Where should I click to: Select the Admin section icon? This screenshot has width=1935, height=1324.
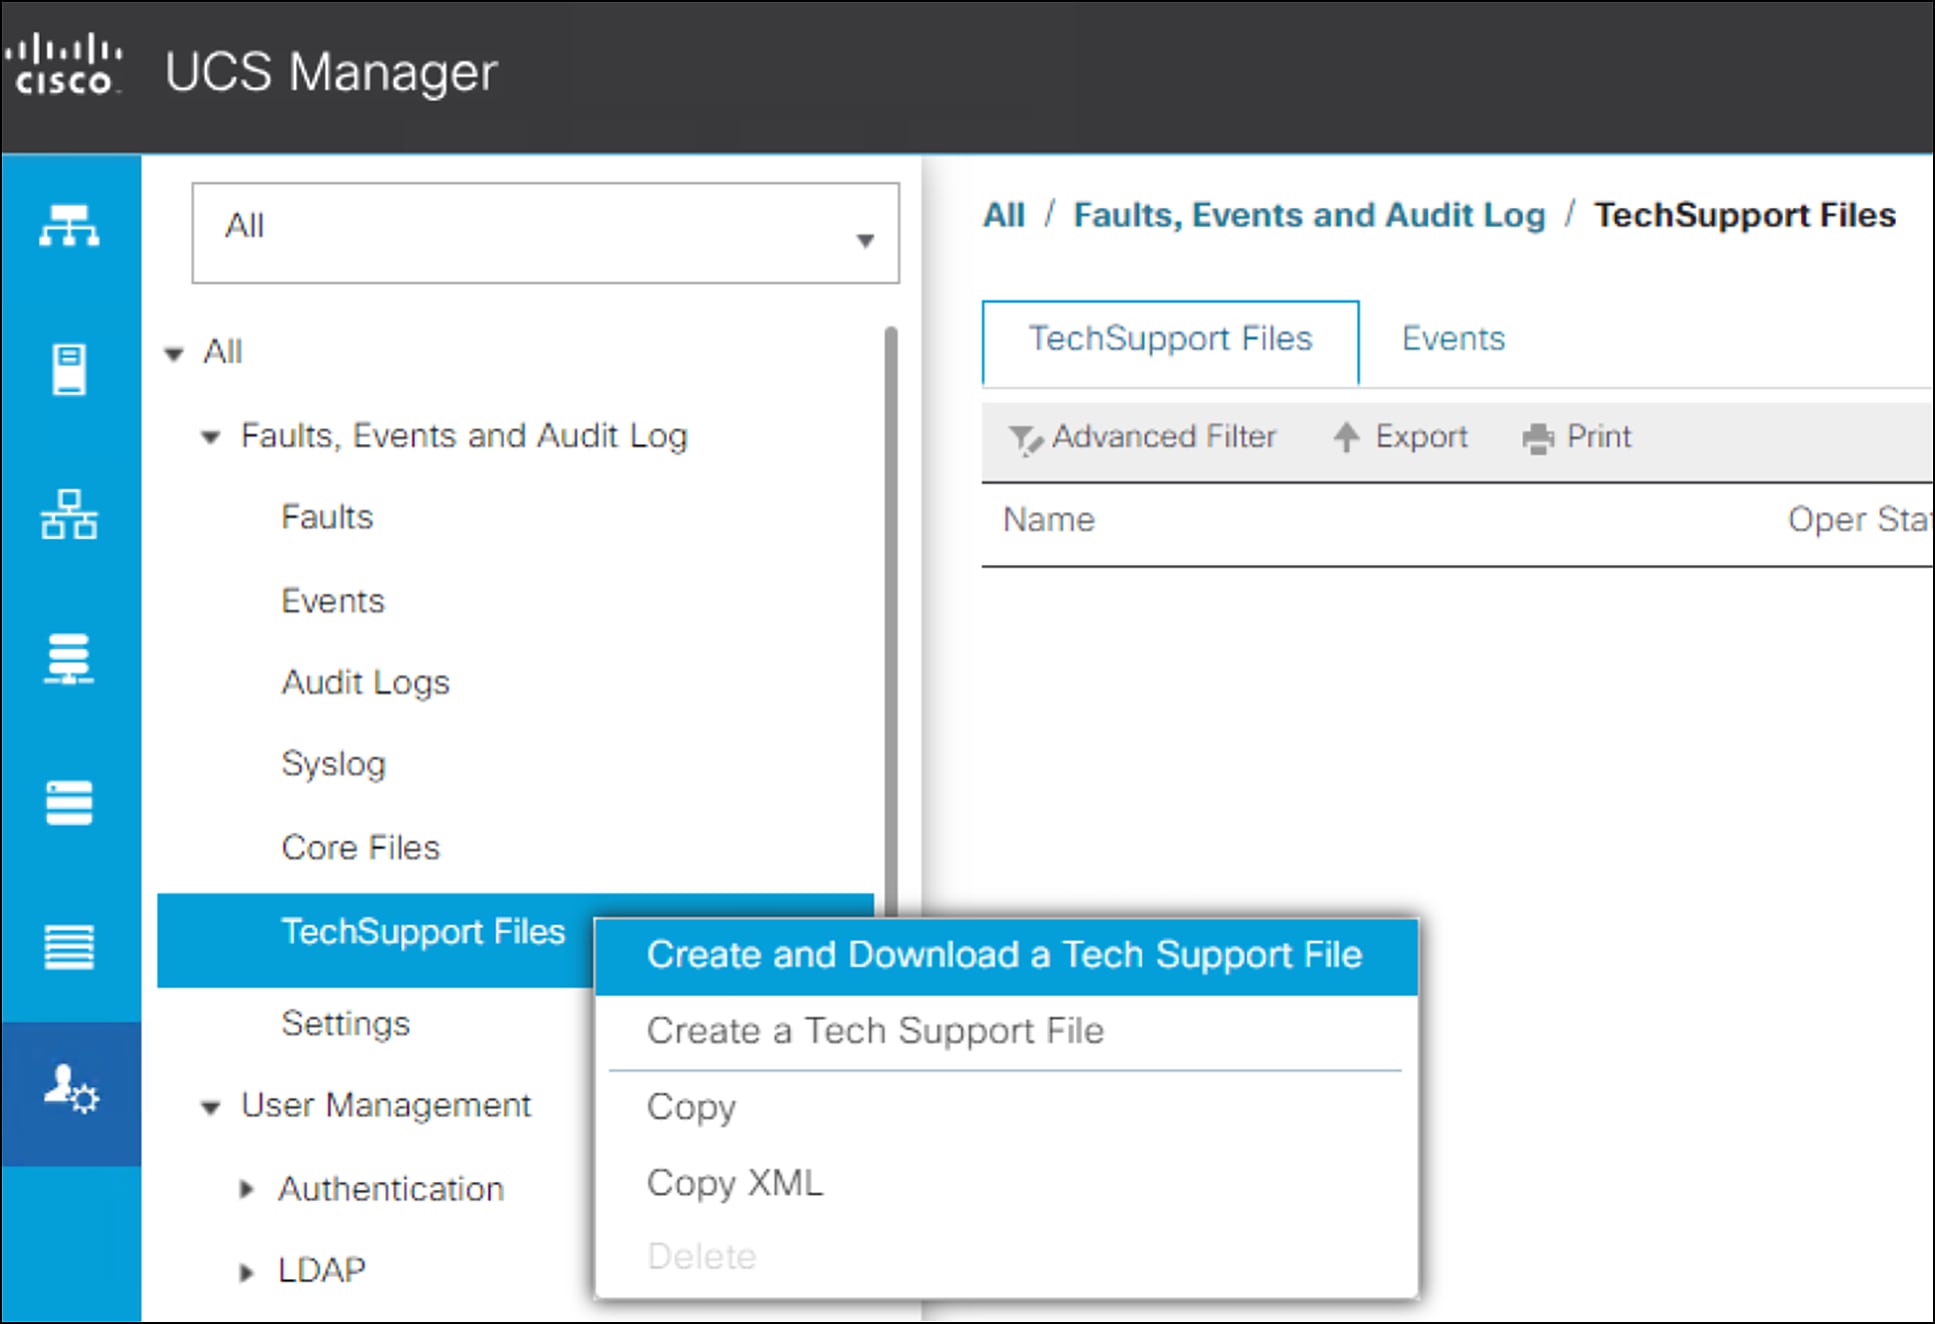(71, 1091)
